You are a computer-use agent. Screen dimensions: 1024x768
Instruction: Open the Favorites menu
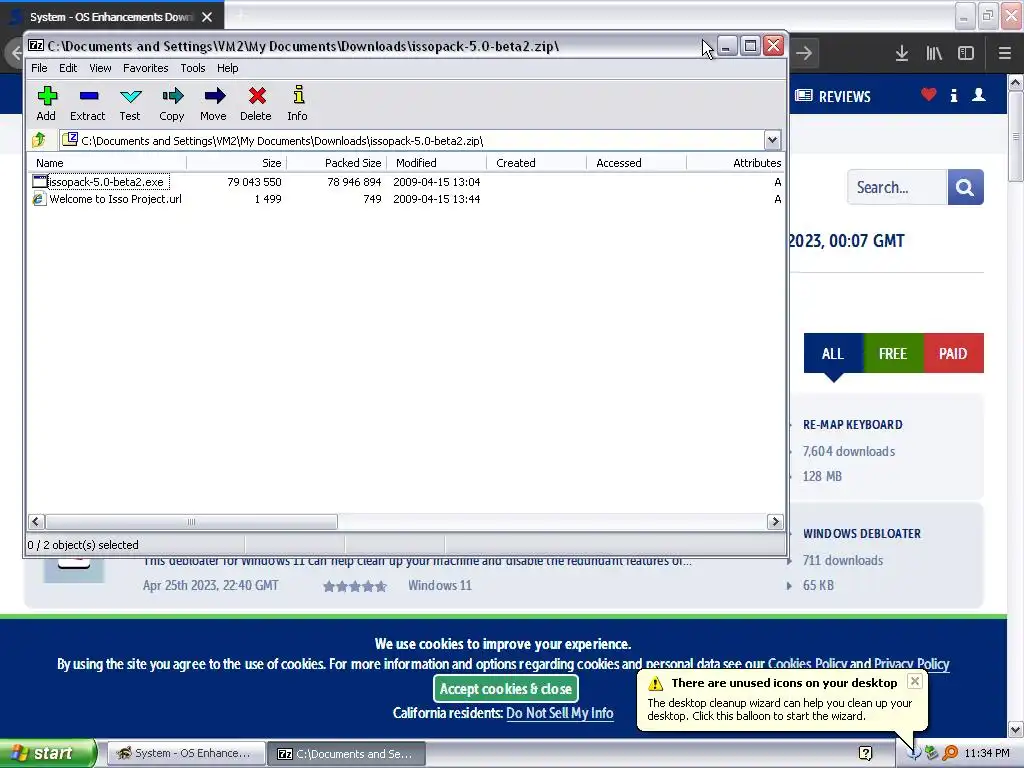tap(146, 68)
